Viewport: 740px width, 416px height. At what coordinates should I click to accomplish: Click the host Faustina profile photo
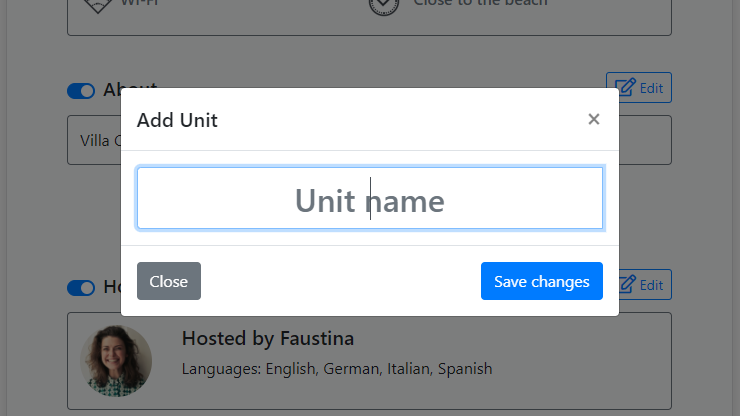pos(116,361)
